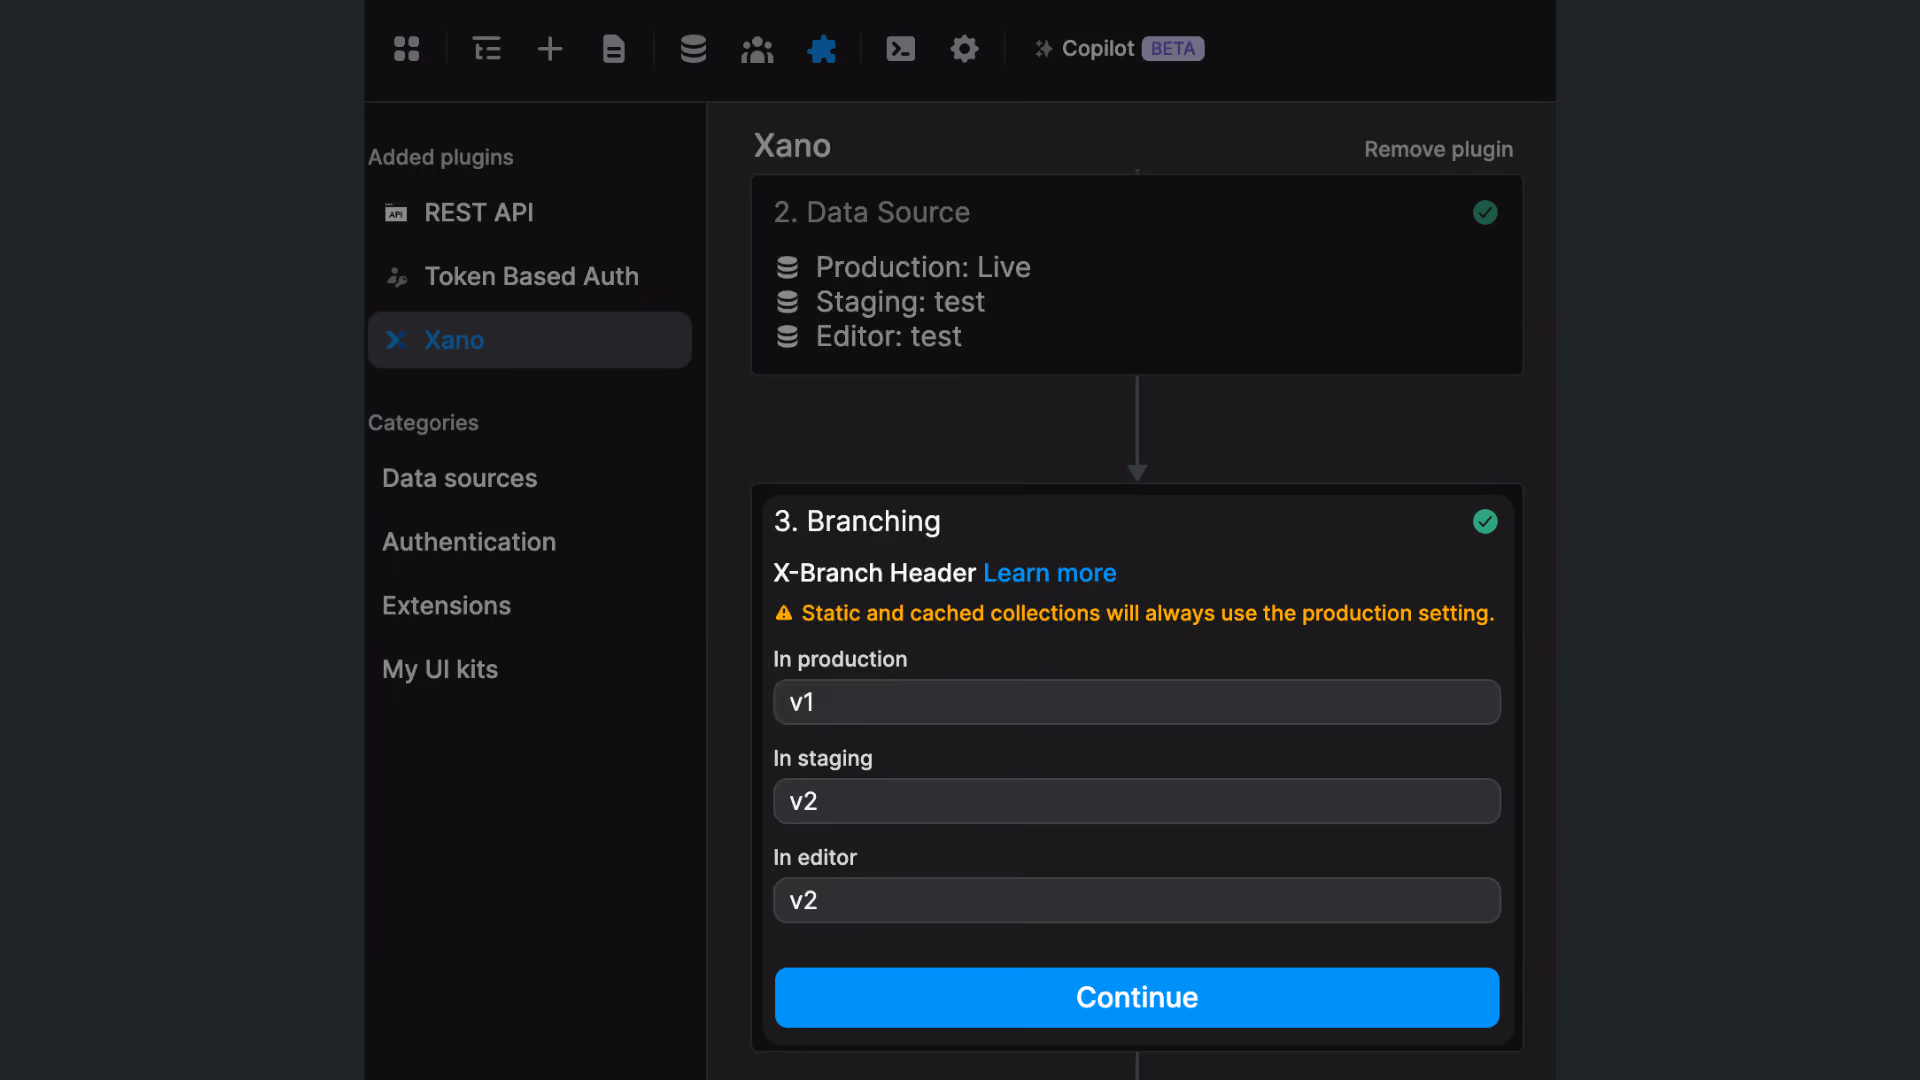Open Extensions category
This screenshot has width=1920, height=1080.
(x=446, y=606)
